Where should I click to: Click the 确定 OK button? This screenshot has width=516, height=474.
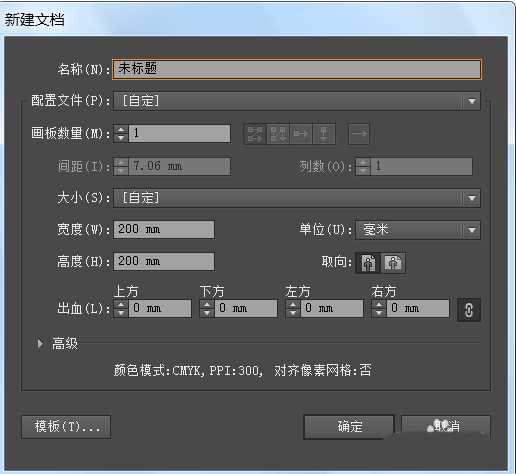tap(349, 426)
